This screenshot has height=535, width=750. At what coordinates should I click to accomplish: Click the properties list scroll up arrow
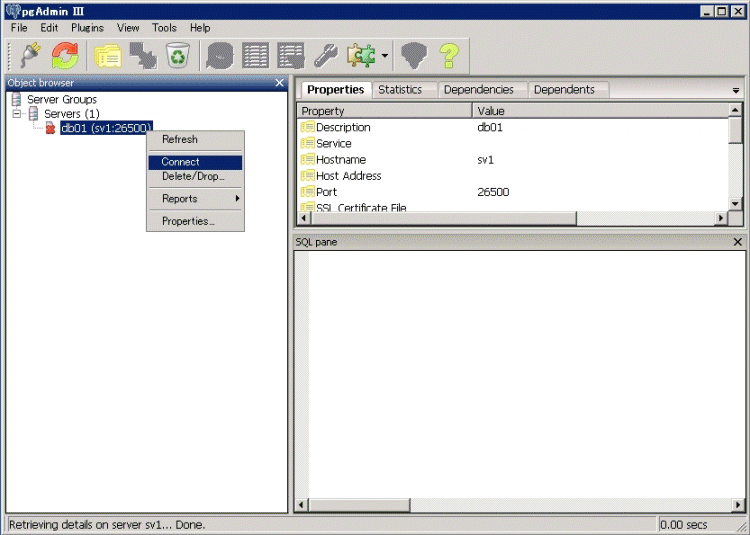[x=735, y=110]
